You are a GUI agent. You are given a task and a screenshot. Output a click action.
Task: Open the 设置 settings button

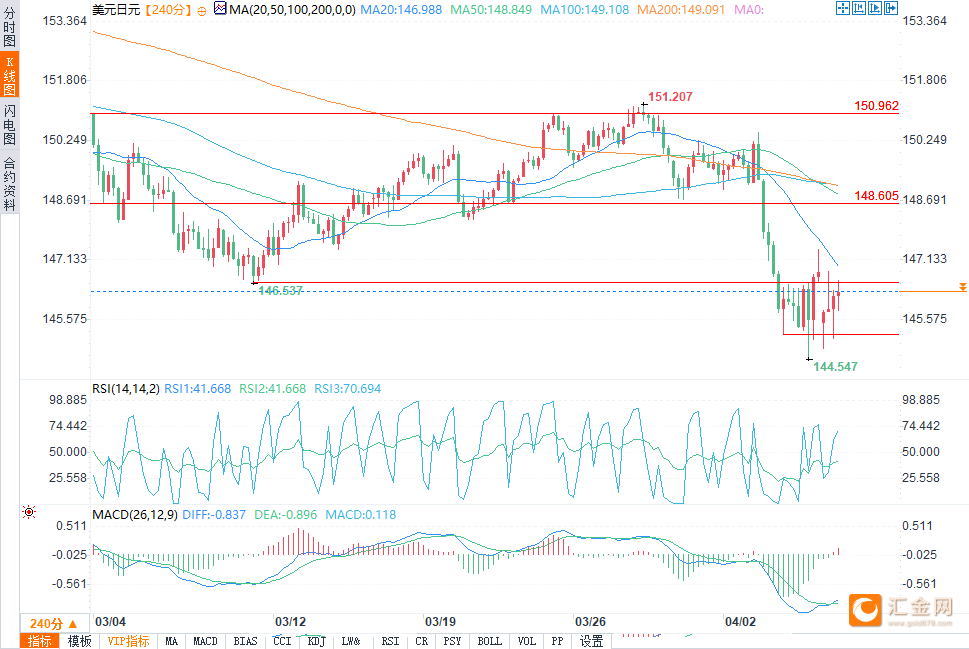coord(591,641)
